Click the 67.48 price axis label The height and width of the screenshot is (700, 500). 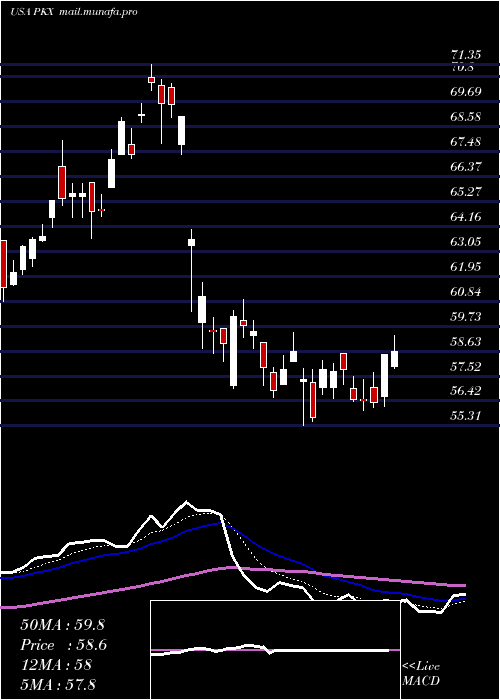point(466,142)
